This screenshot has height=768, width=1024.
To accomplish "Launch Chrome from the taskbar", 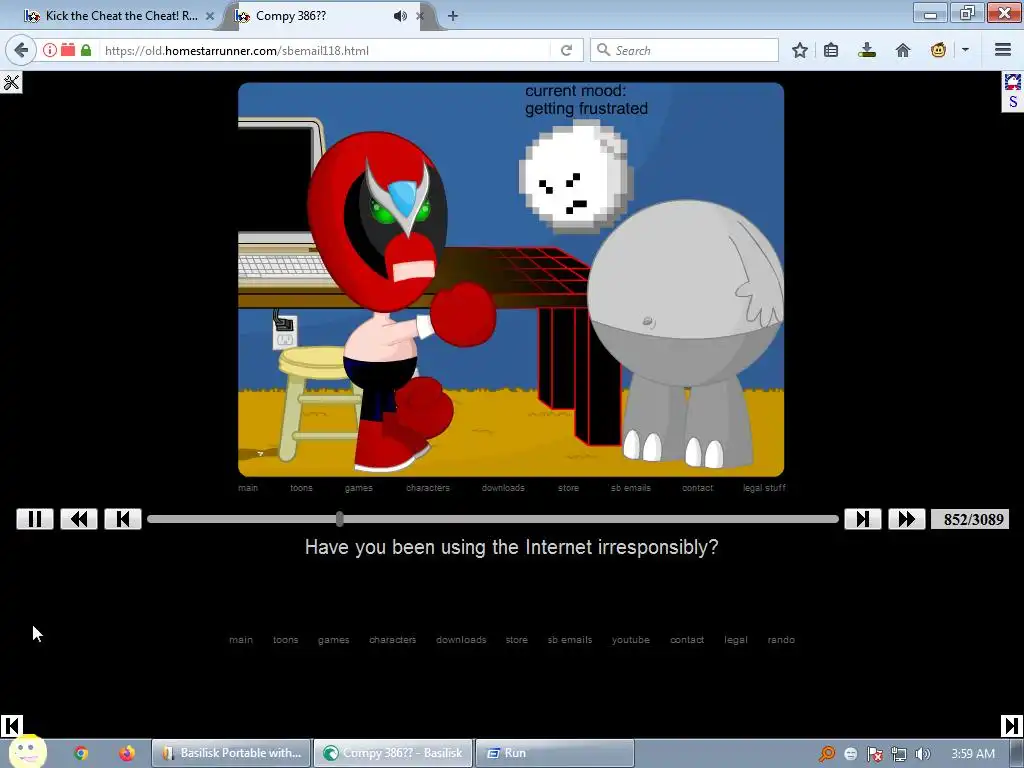I will [81, 753].
